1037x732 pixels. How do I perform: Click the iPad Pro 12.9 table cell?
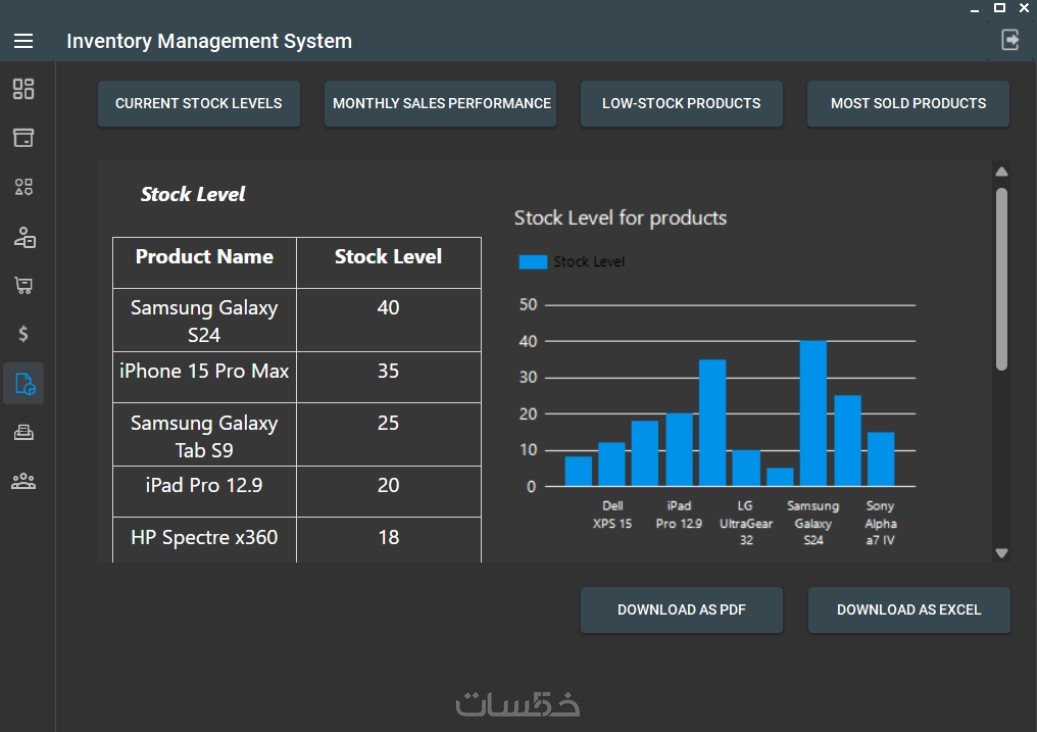204,491
